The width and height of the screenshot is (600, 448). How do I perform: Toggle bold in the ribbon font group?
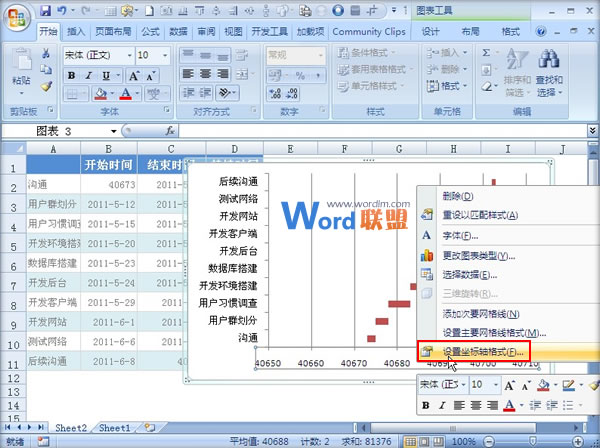click(x=71, y=75)
